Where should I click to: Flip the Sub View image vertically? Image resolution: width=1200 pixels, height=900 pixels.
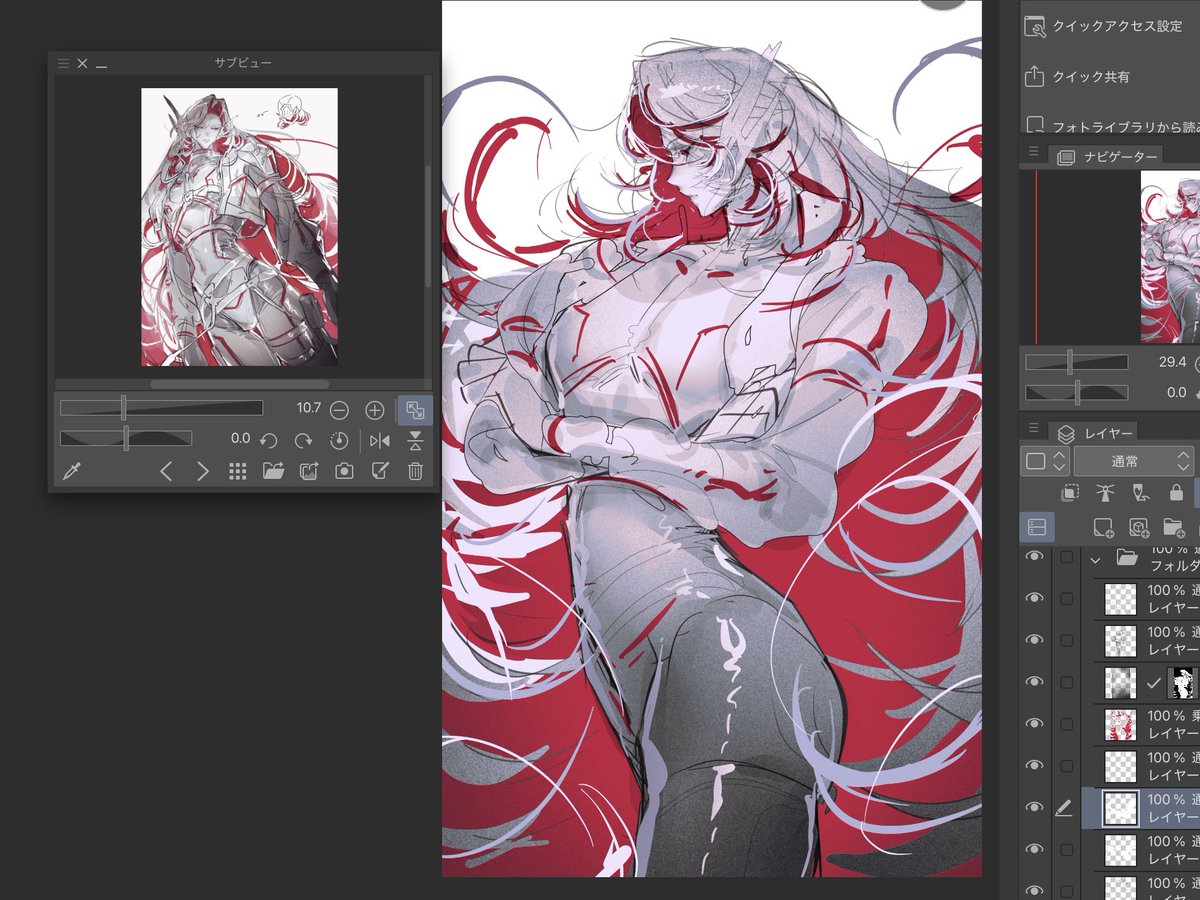(x=415, y=440)
